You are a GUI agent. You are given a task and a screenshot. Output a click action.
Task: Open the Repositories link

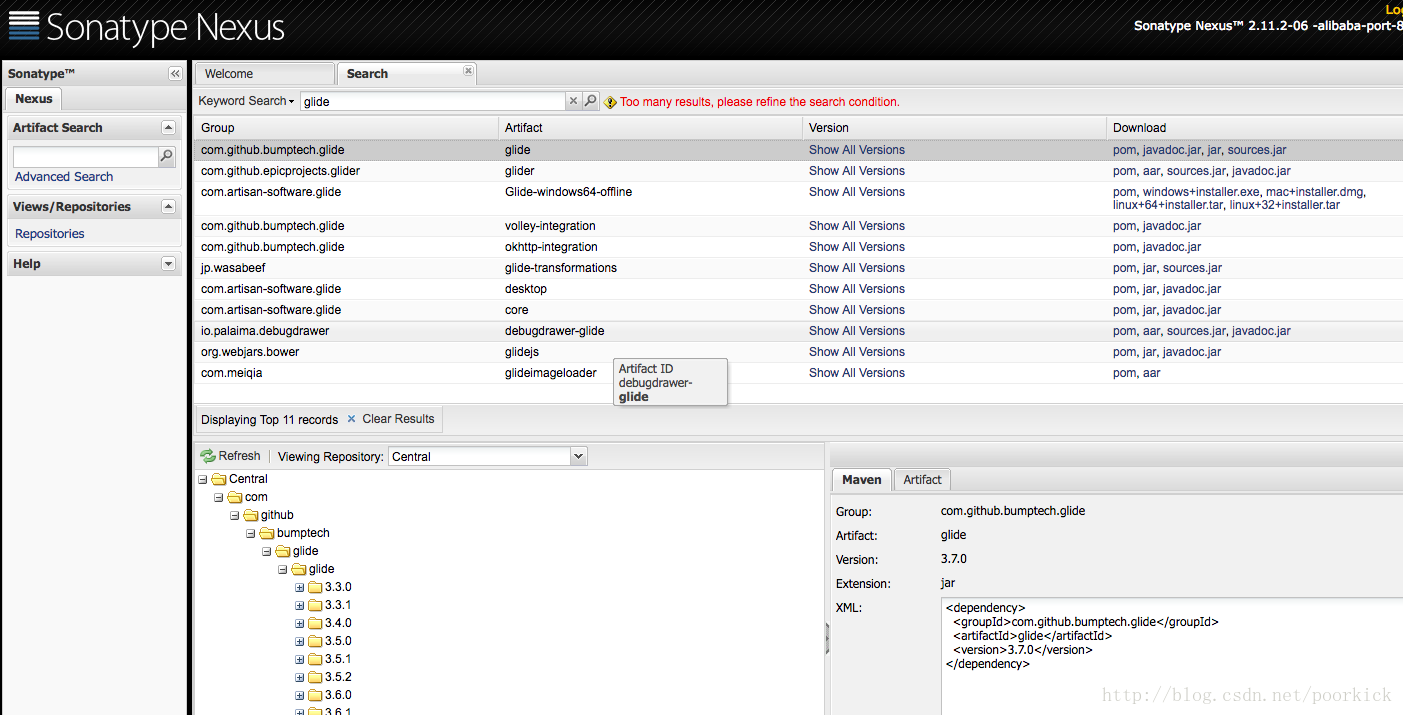point(50,234)
